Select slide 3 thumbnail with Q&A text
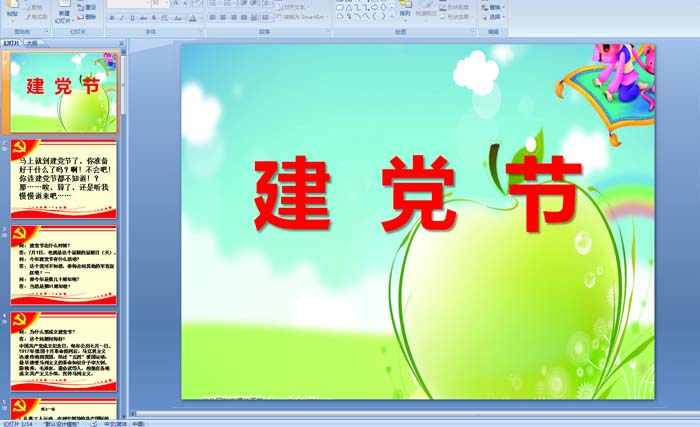Screen dimensions: 700x427 tap(64, 265)
